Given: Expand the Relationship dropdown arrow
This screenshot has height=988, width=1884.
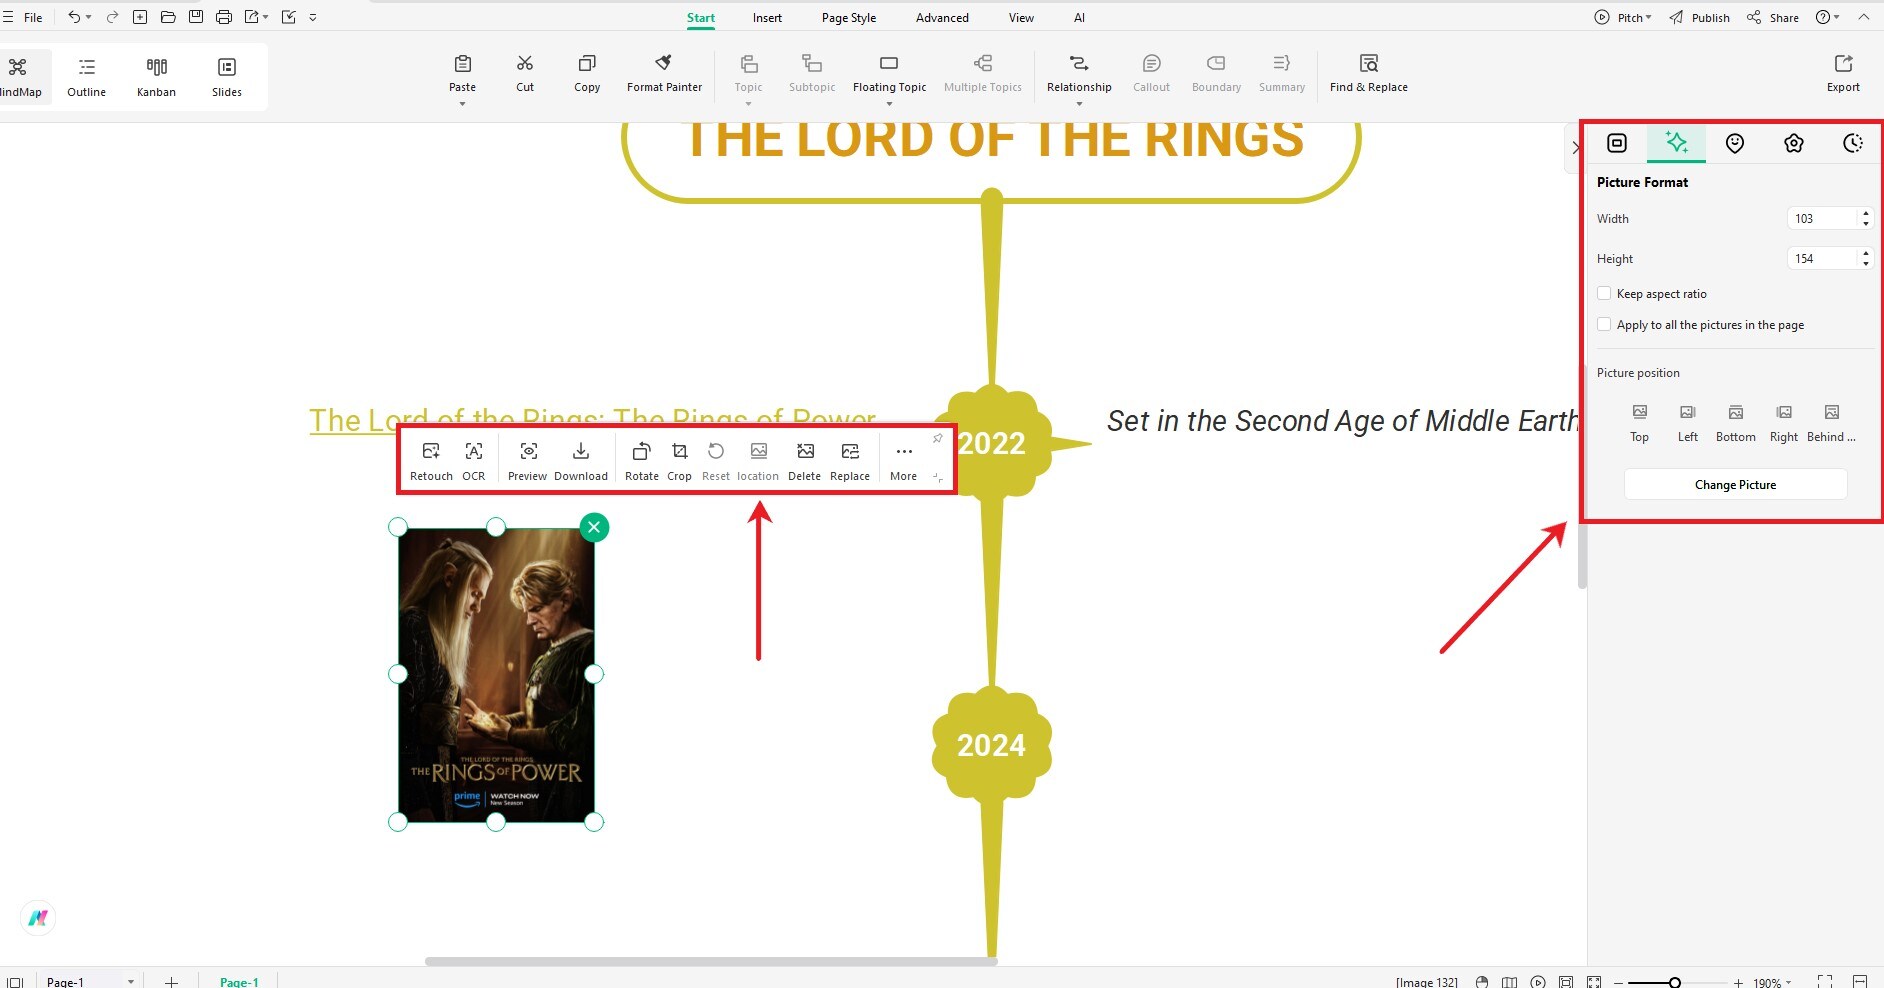Looking at the screenshot, I should (1079, 104).
